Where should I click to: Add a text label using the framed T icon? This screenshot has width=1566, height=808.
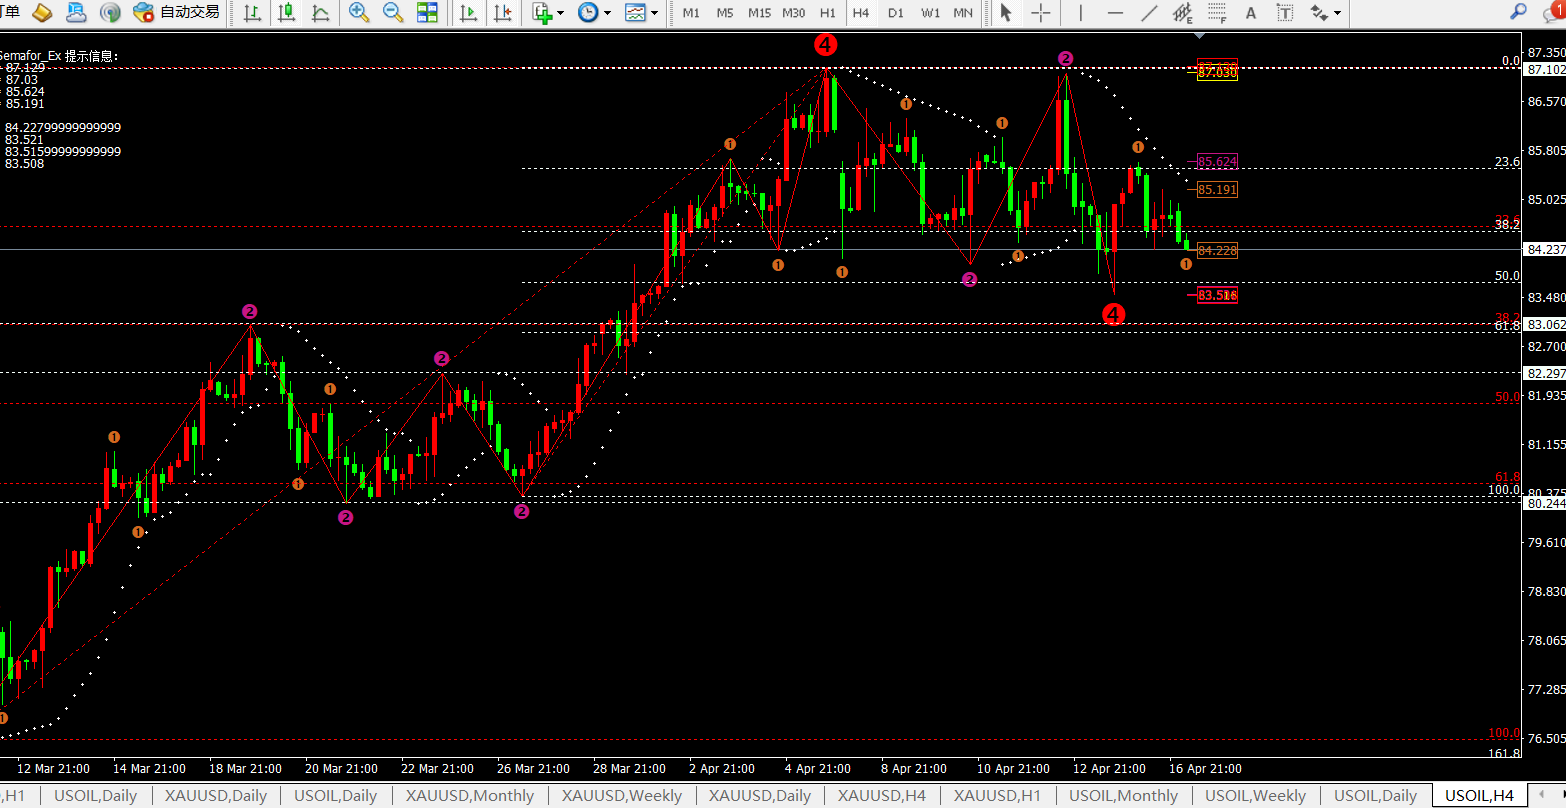pyautogui.click(x=1285, y=13)
